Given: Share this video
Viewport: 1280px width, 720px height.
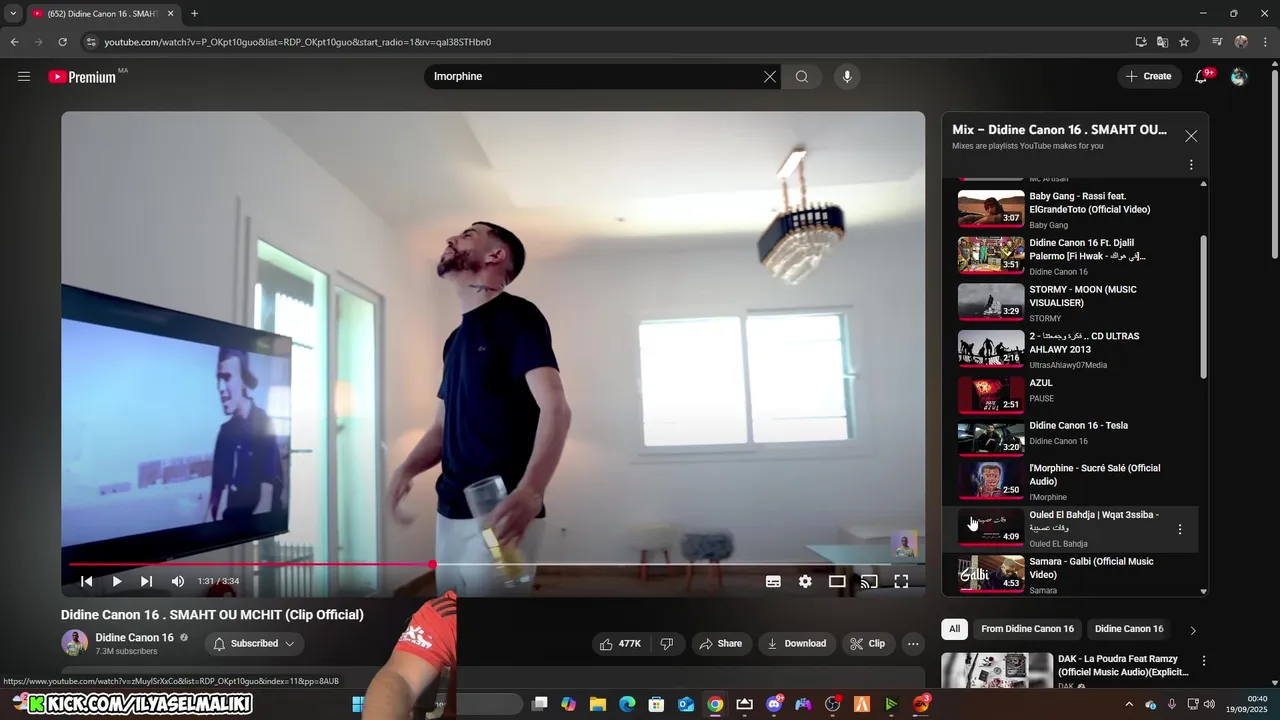Looking at the screenshot, I should 720,644.
